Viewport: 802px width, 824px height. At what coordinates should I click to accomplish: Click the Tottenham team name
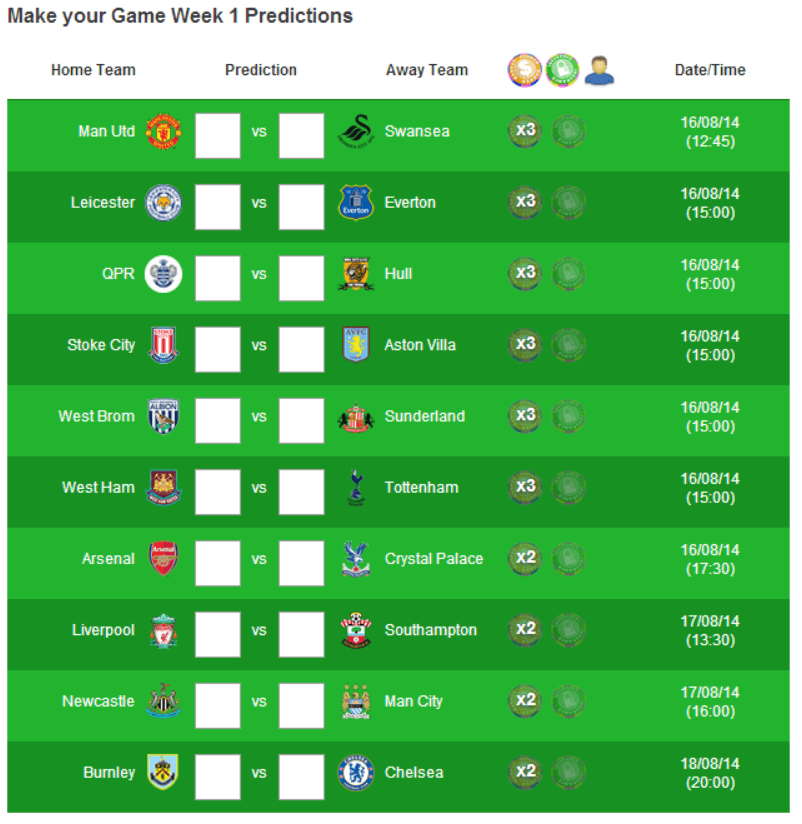point(421,488)
